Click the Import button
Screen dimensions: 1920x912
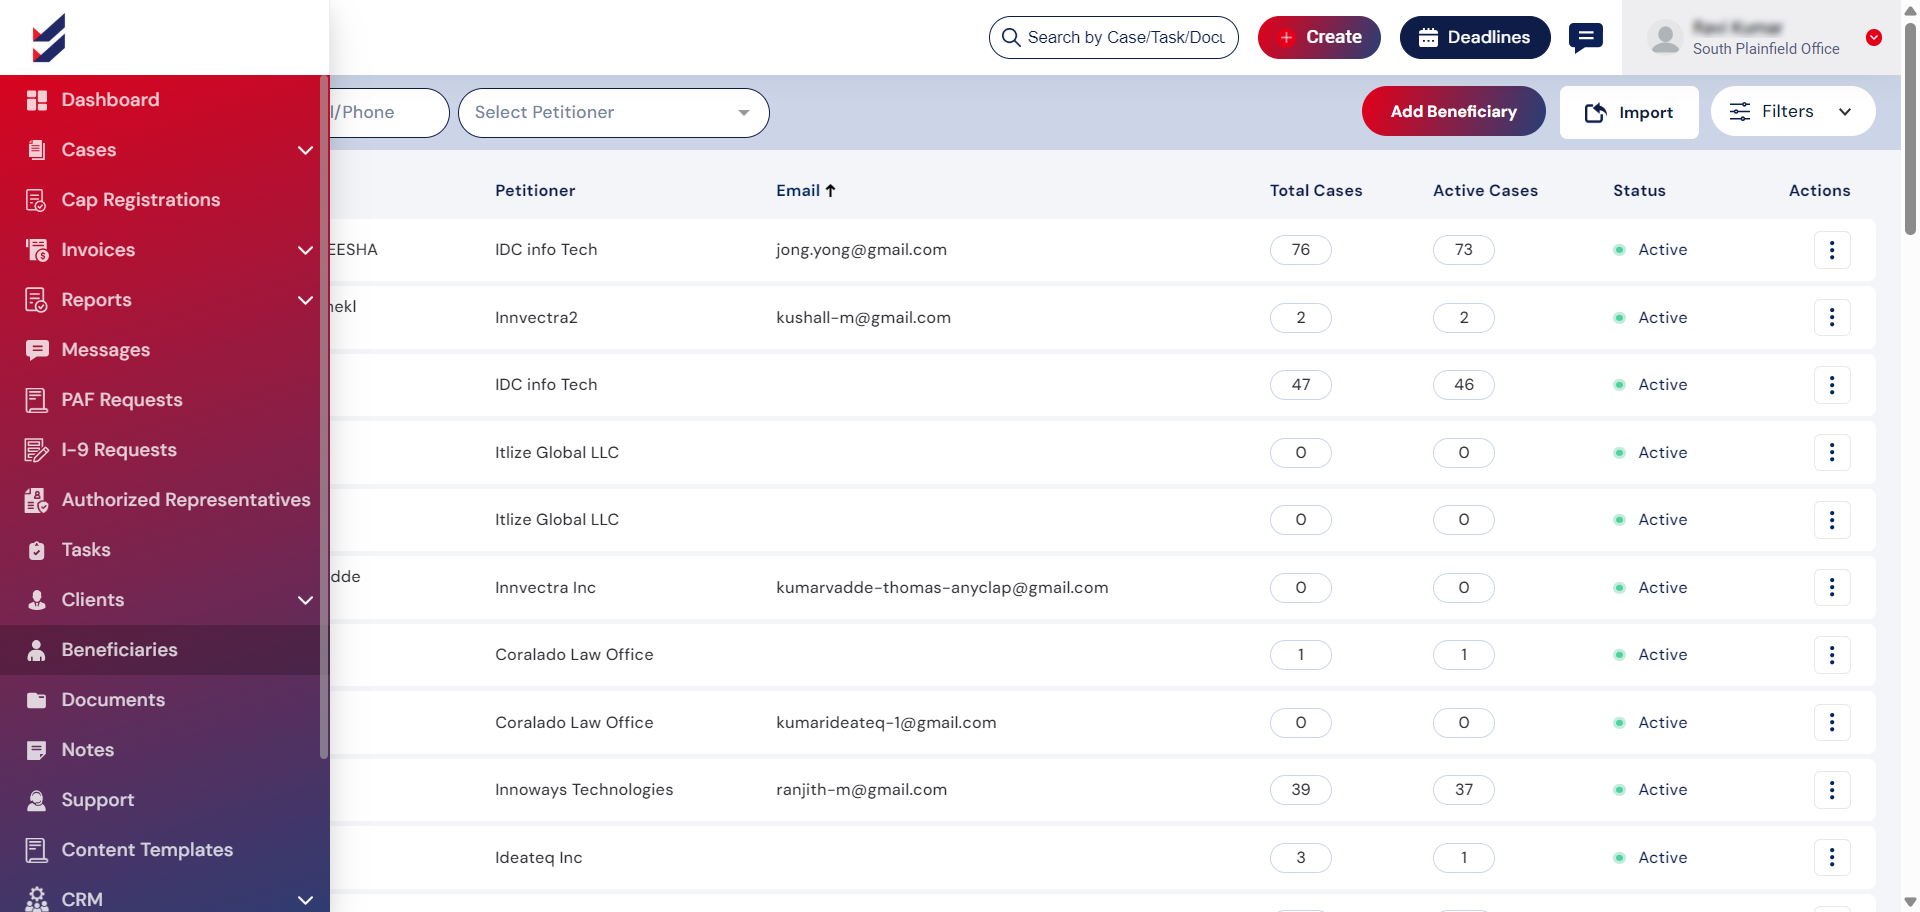(1628, 113)
